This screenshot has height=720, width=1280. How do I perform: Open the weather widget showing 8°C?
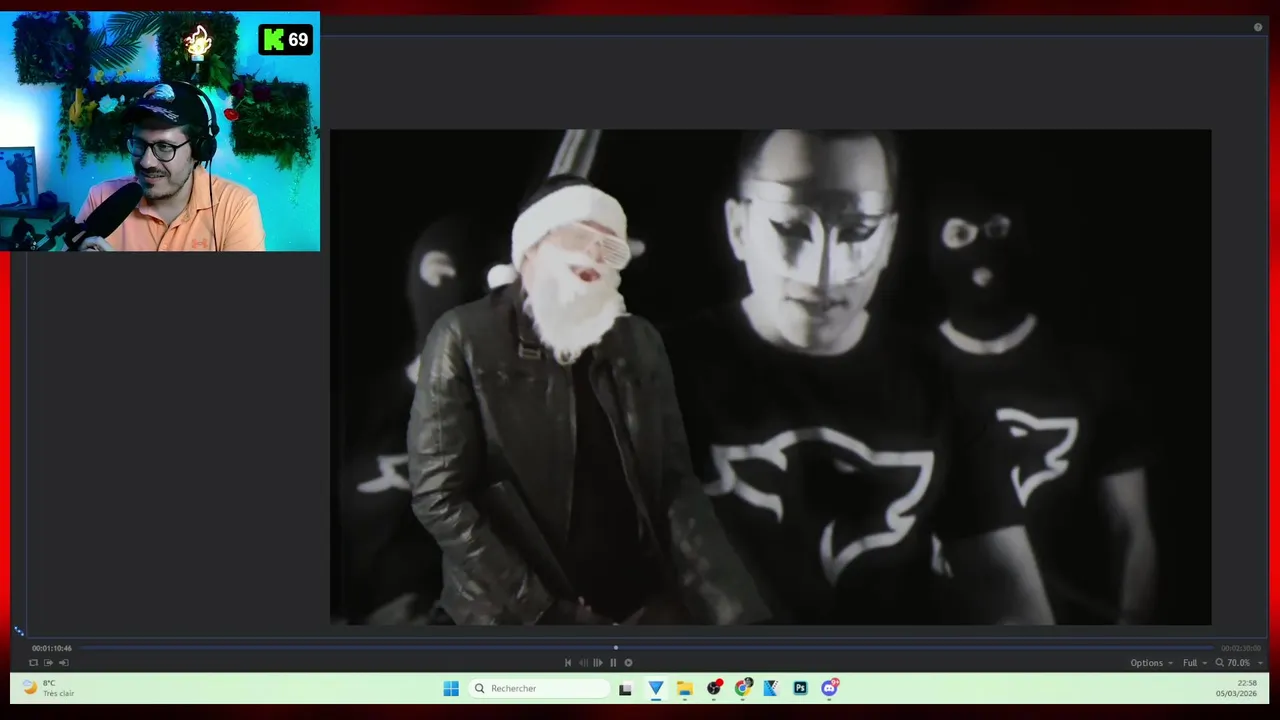point(50,688)
